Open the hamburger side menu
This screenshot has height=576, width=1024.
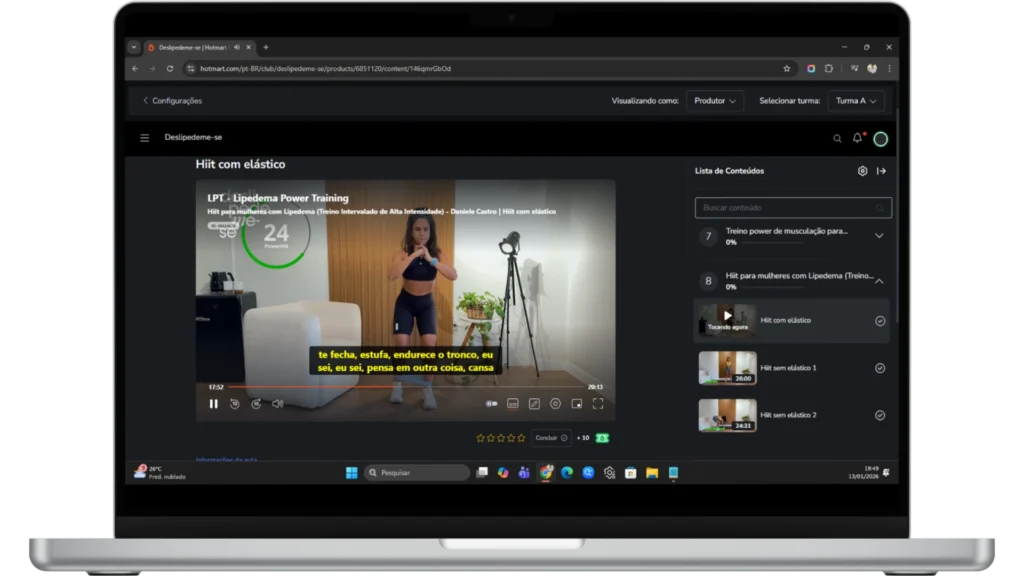tap(145, 138)
